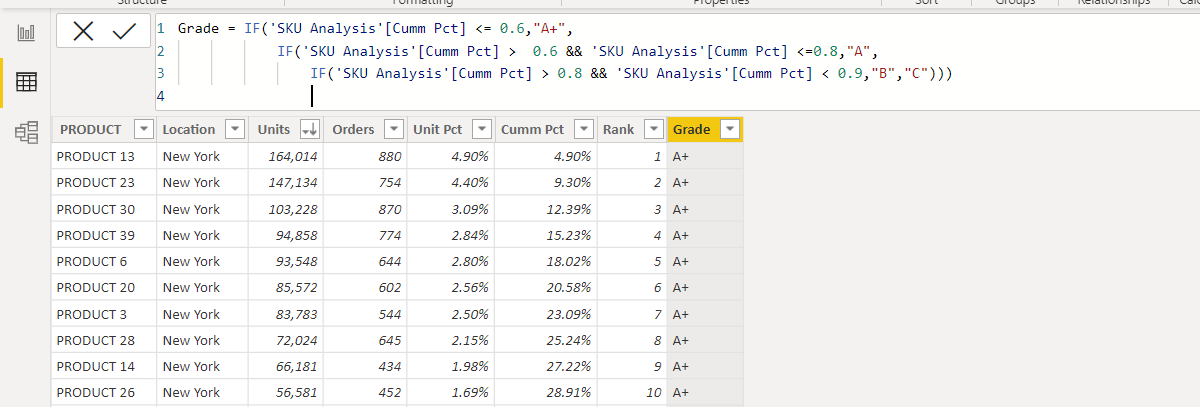Click Cumm Pct value 9.30%

(571, 182)
